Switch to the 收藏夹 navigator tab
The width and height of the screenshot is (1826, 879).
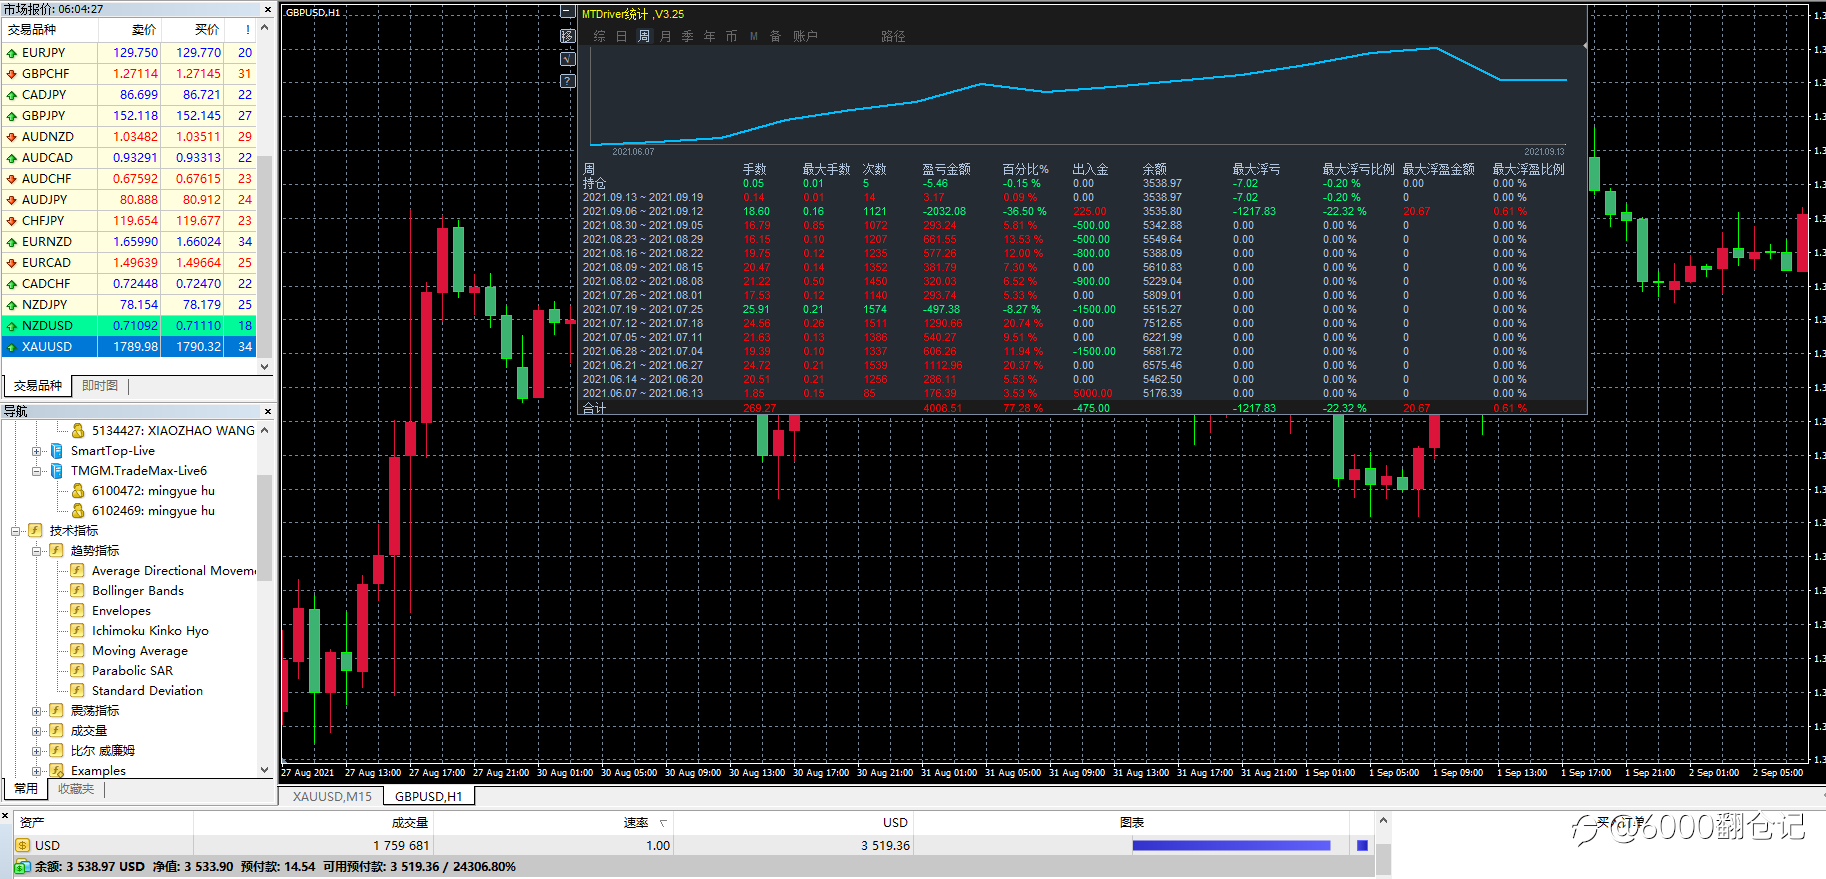pos(76,789)
